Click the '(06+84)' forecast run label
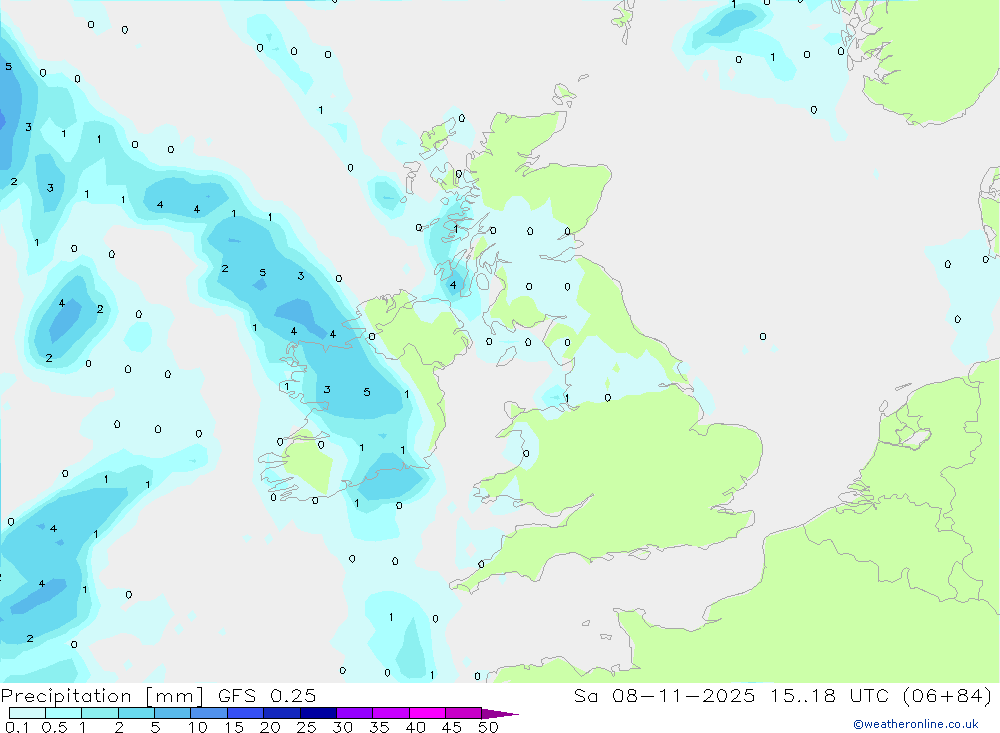Screen dimensions: 1000x733 tap(947, 696)
